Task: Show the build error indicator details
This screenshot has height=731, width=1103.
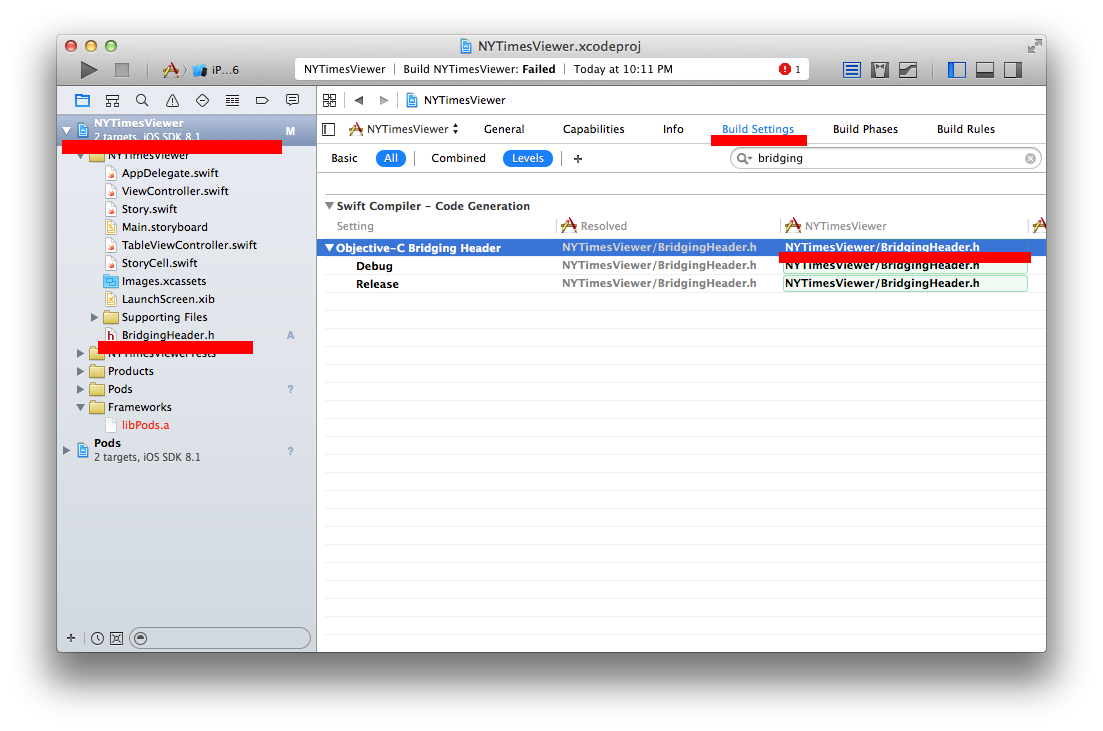Action: (x=789, y=69)
